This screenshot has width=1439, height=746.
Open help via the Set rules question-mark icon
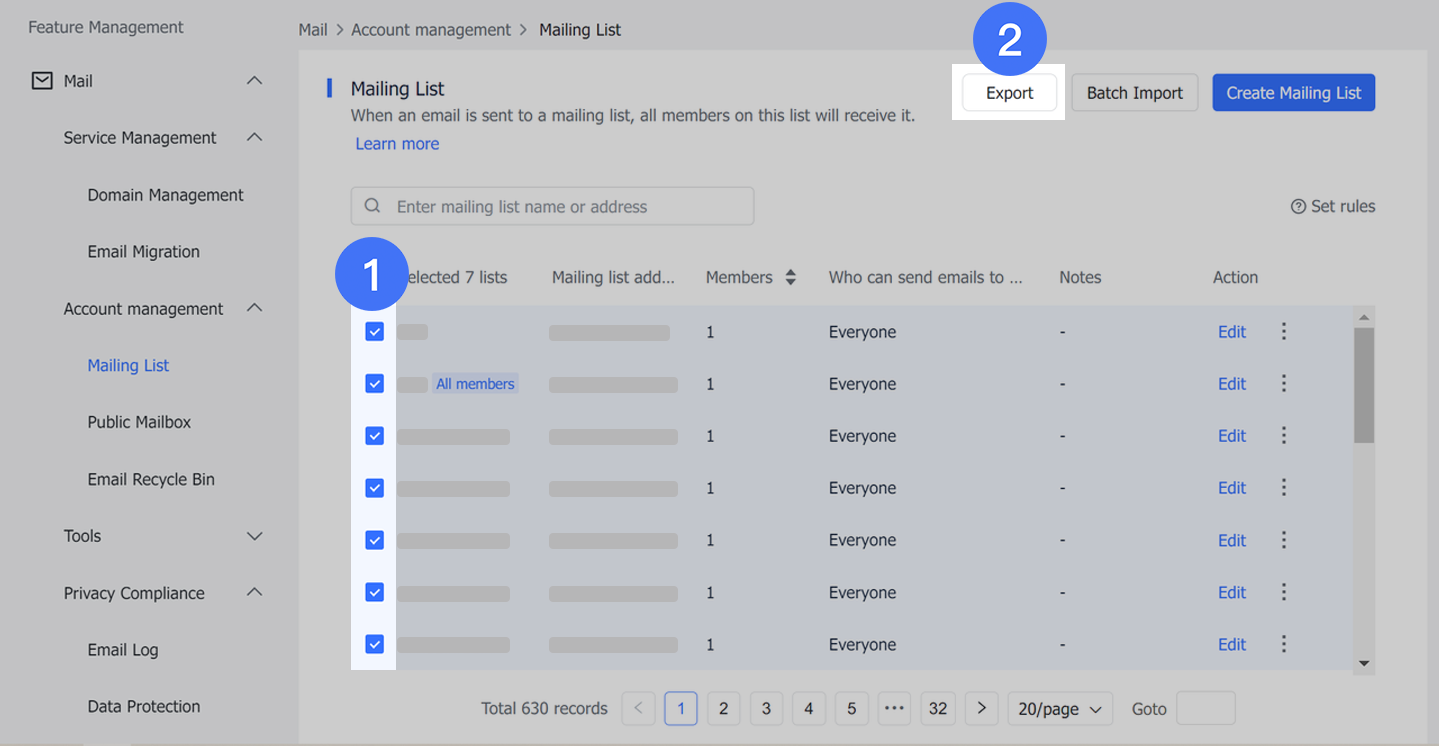tap(1297, 205)
